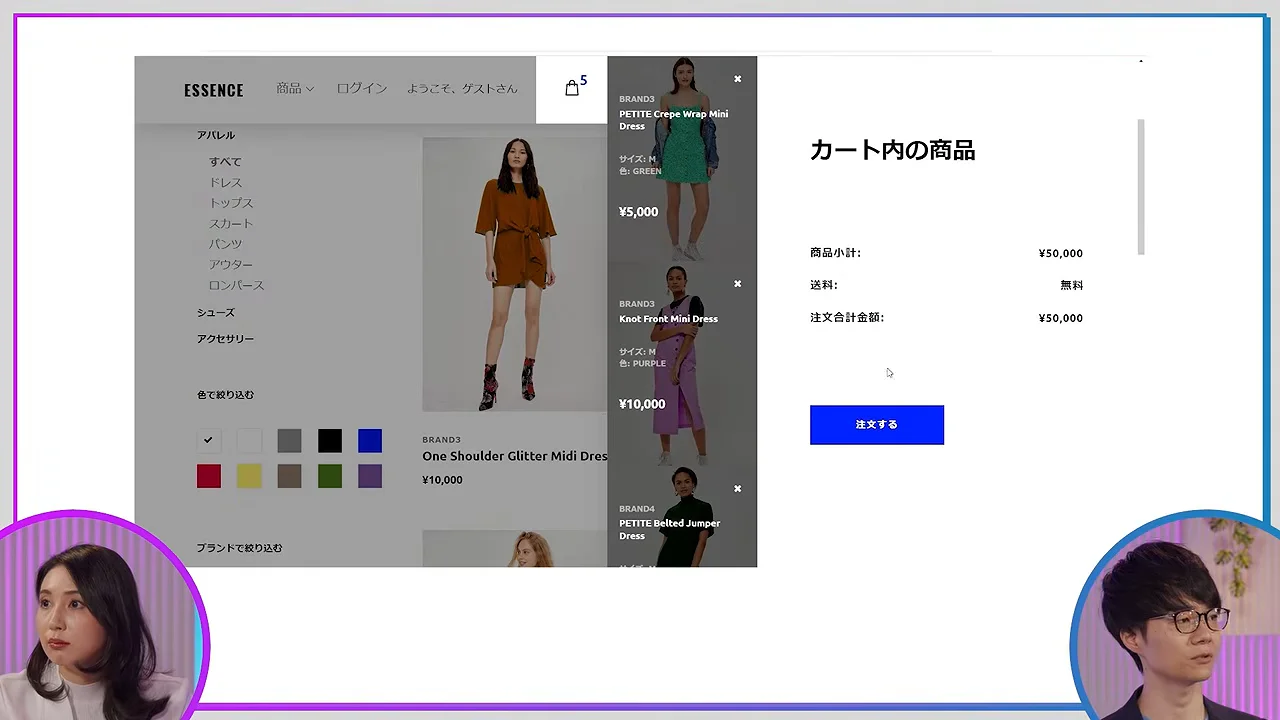Open PETITE Crepe Wrap Mini Dress cart item
The height and width of the screenshot is (720, 1280).
(x=682, y=158)
